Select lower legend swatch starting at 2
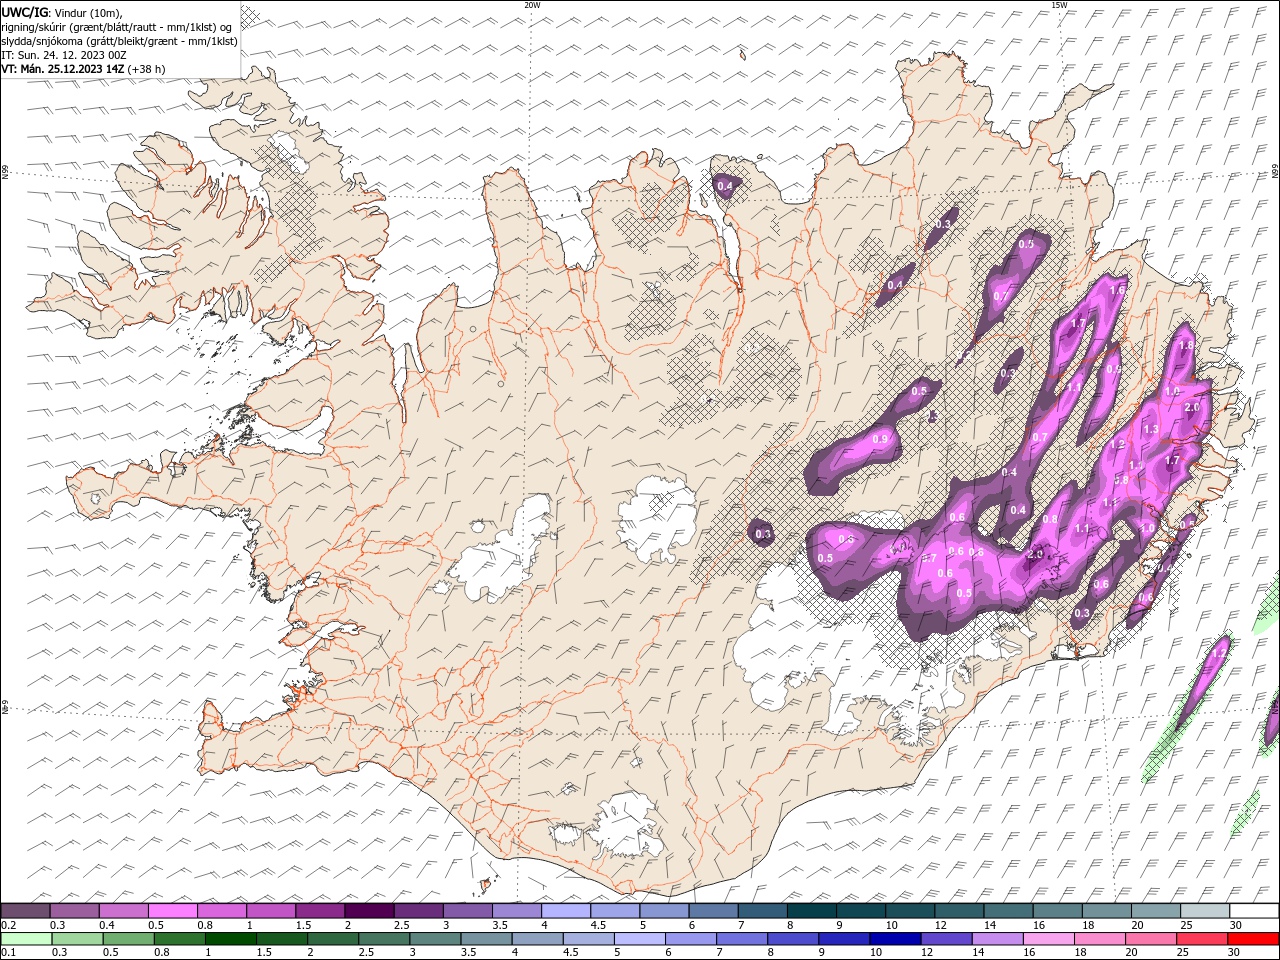This screenshot has height=960, width=1280. pyautogui.click(x=333, y=939)
